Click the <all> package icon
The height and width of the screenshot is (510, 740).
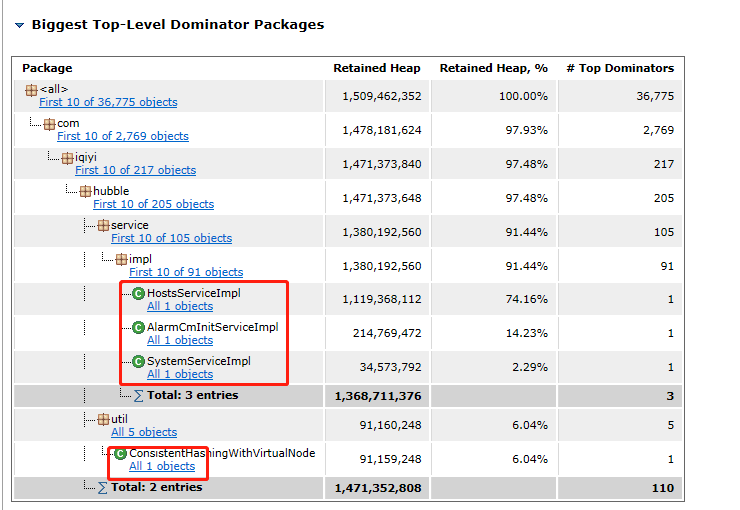(31, 90)
